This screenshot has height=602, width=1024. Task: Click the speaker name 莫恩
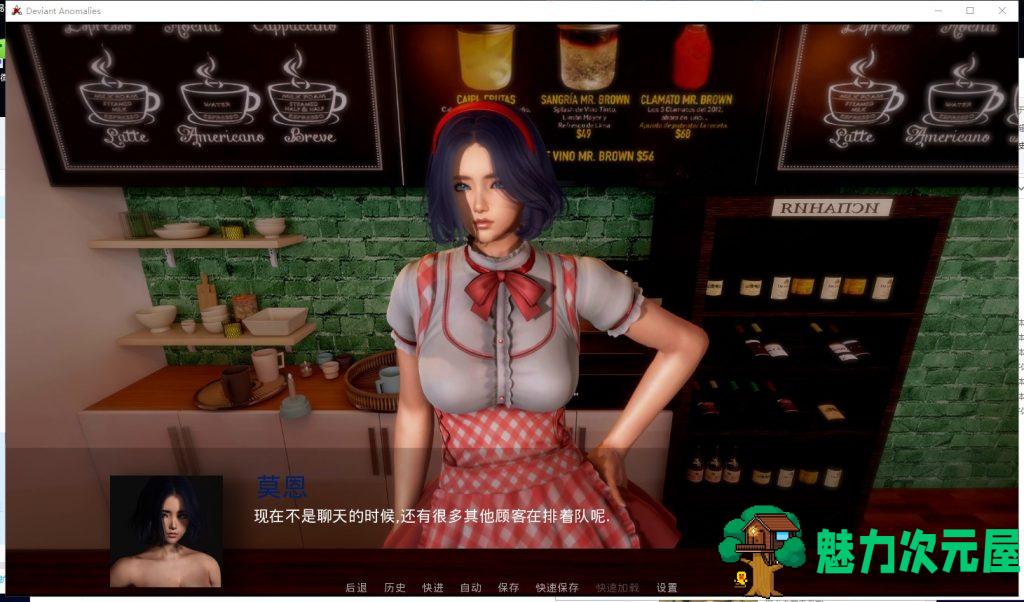tap(281, 487)
